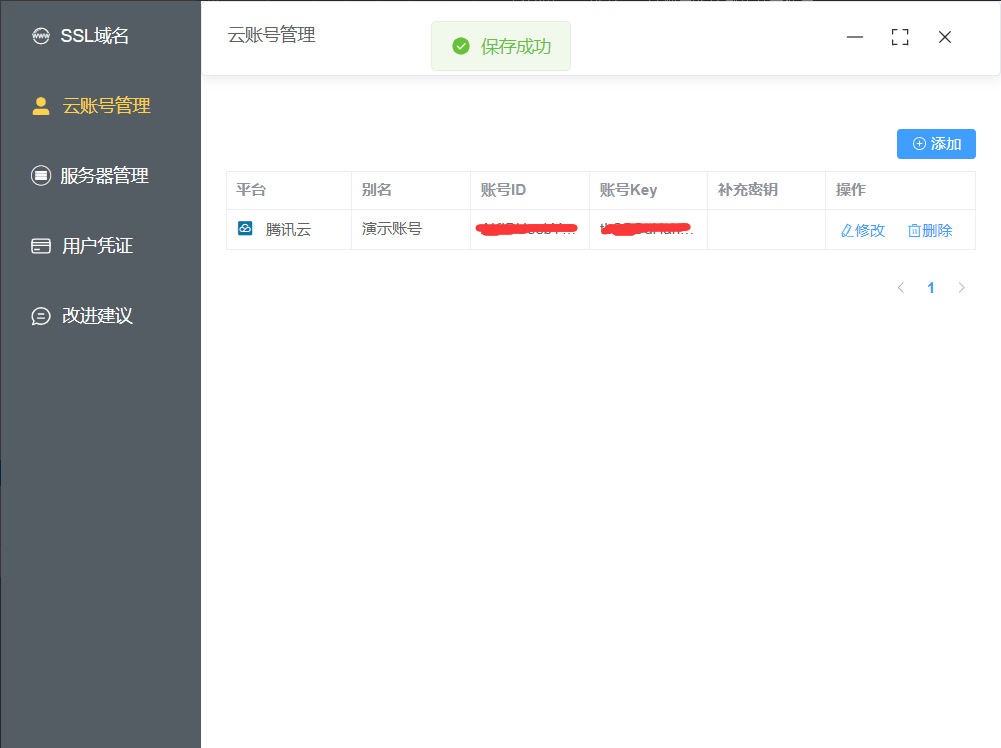Edit the 演示账号 row via 修改
This screenshot has width=1001, height=748.
pos(863,230)
